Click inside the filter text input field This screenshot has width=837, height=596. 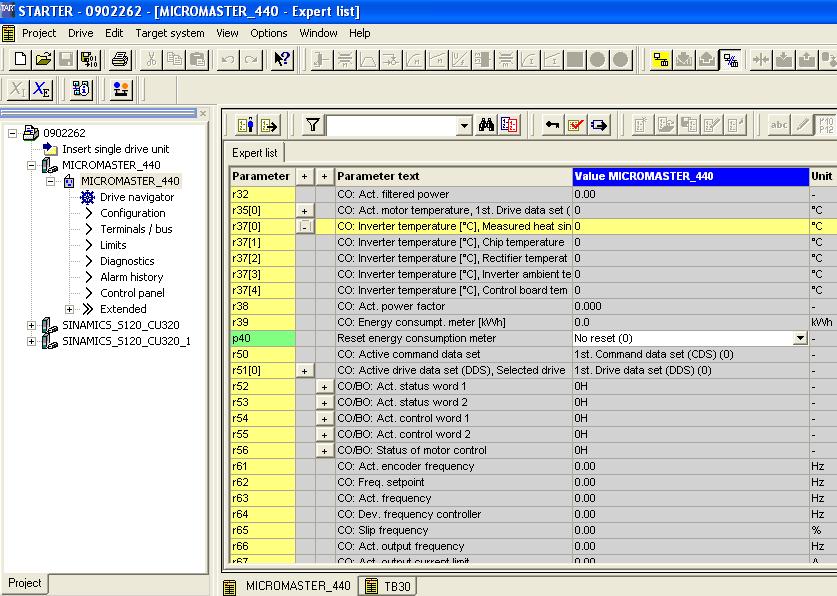point(392,125)
